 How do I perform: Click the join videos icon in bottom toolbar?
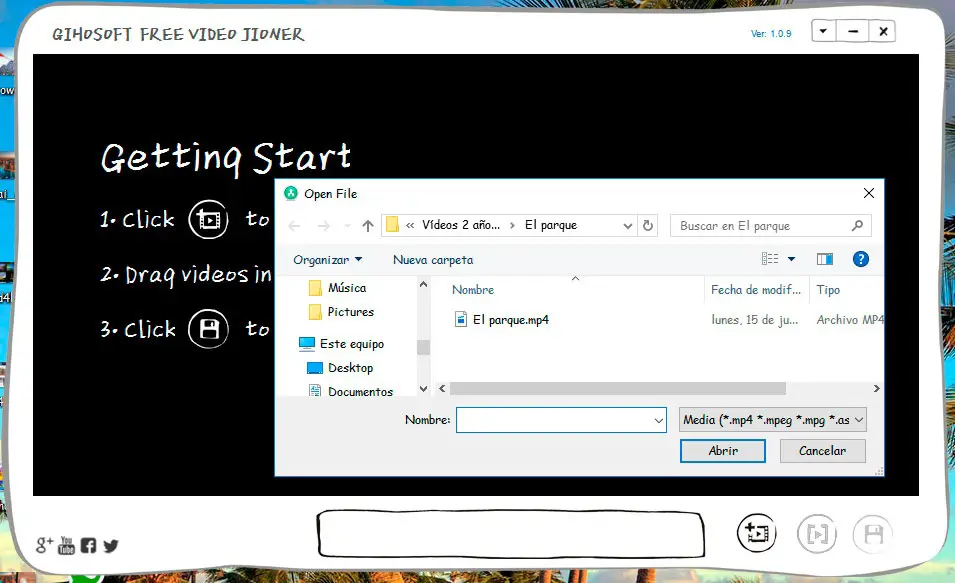coord(817,534)
